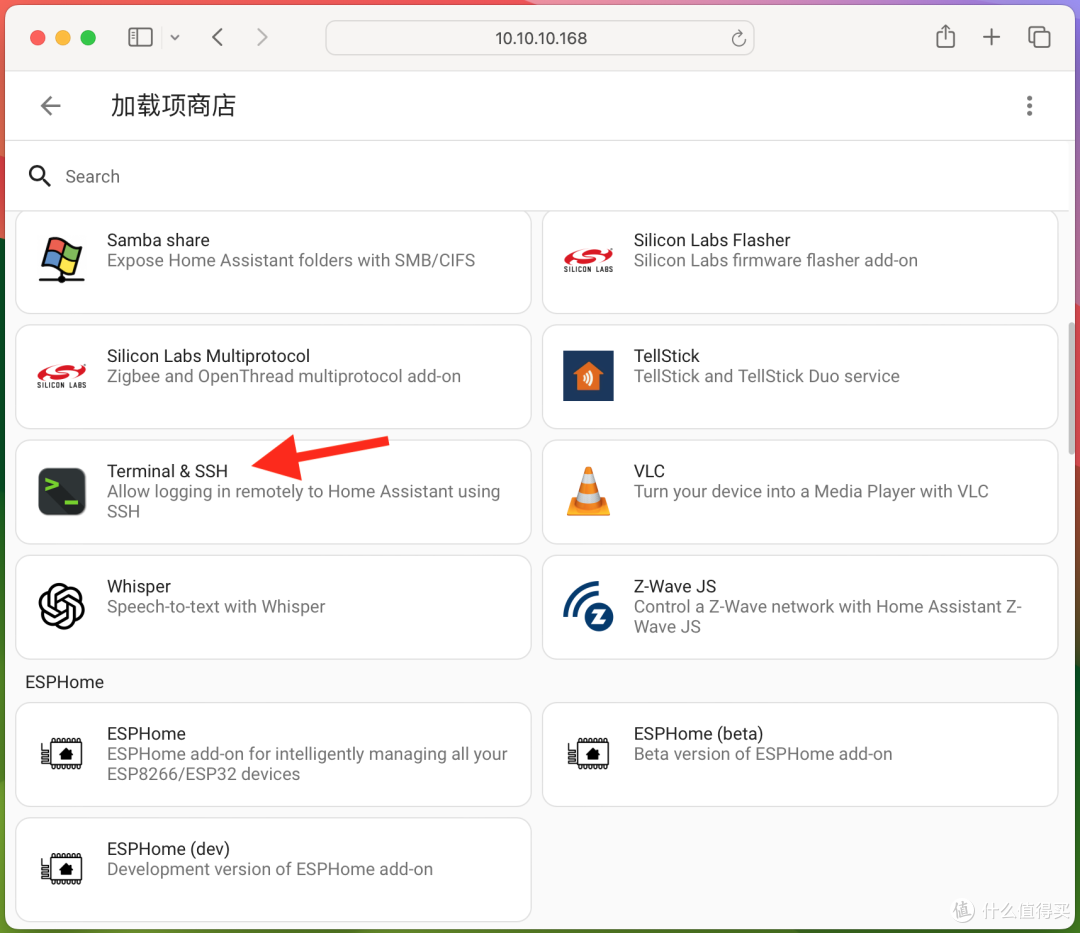
Task: Open the Safari share icon
Action: pos(946,36)
